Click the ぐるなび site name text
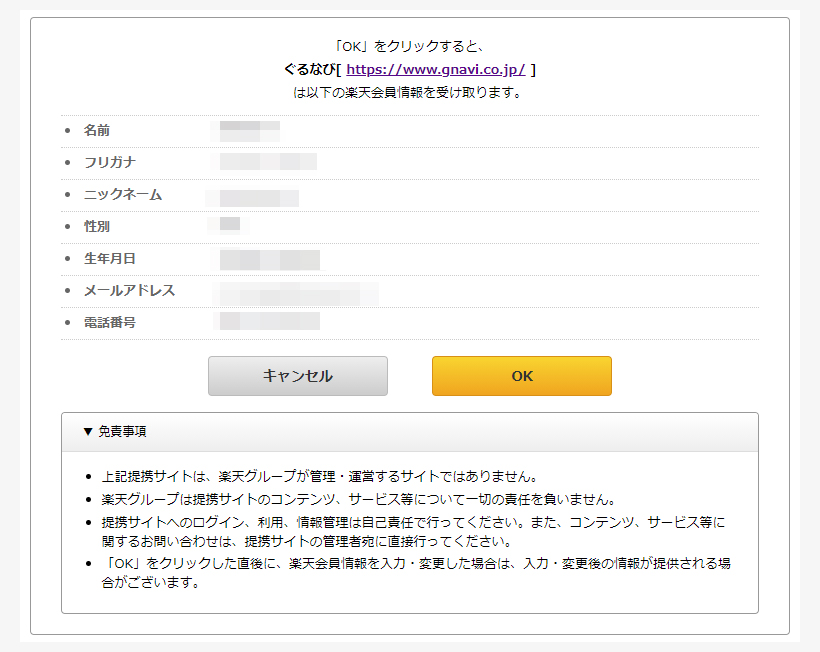The height and width of the screenshot is (652, 820). click(x=309, y=70)
